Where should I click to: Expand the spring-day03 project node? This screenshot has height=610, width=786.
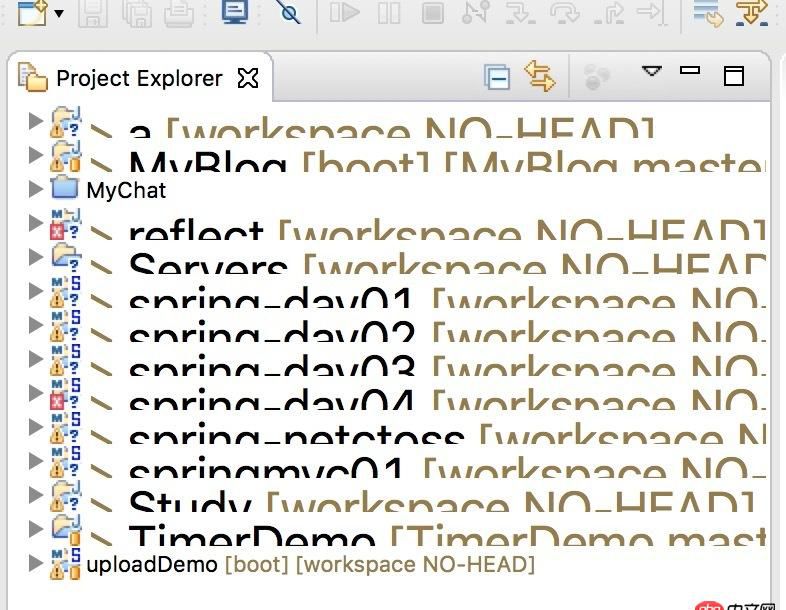coord(36,359)
